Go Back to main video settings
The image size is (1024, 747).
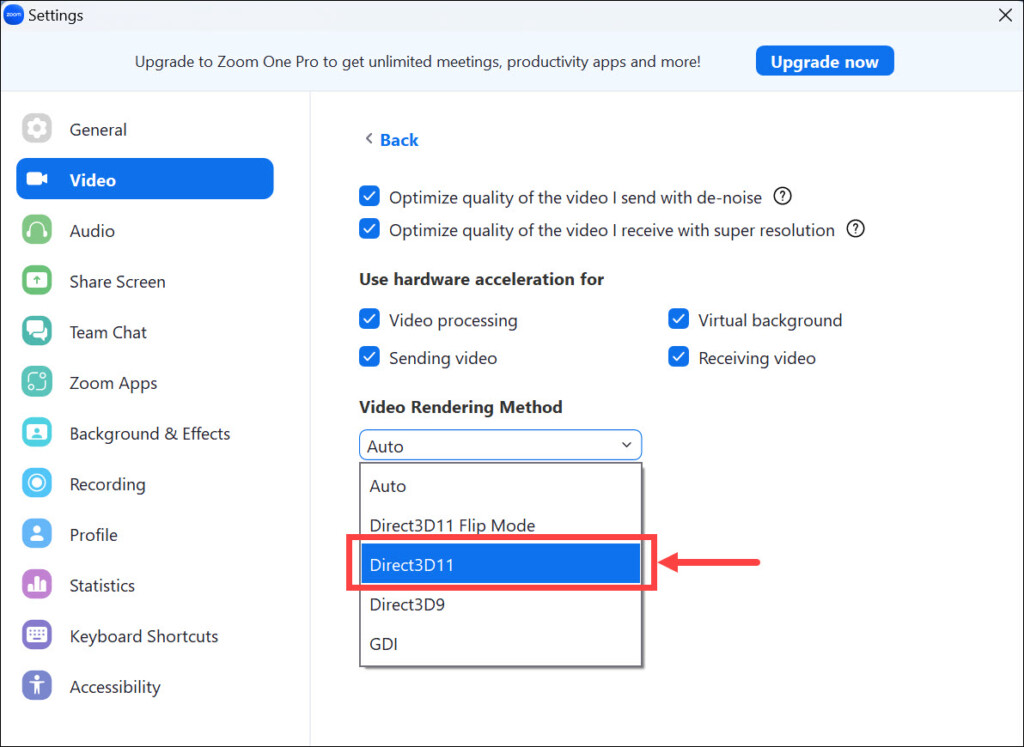point(391,140)
